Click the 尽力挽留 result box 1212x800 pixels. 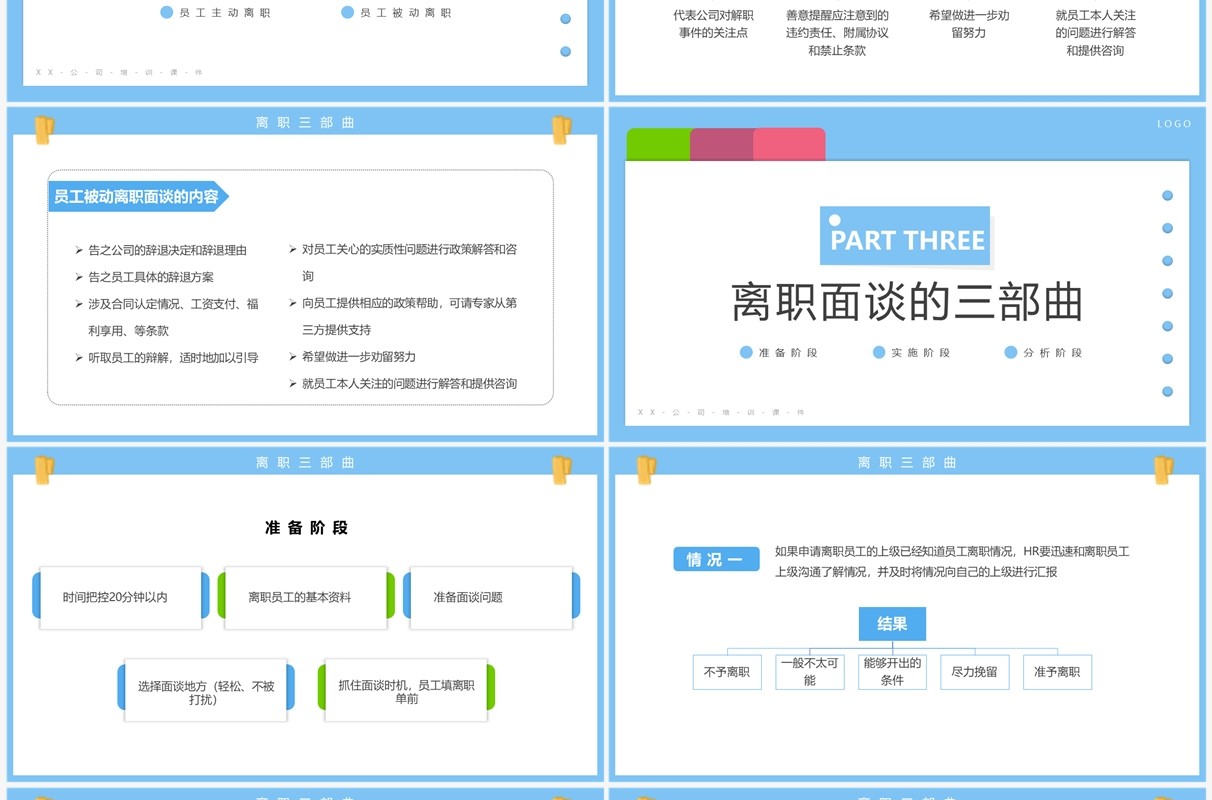pos(975,672)
